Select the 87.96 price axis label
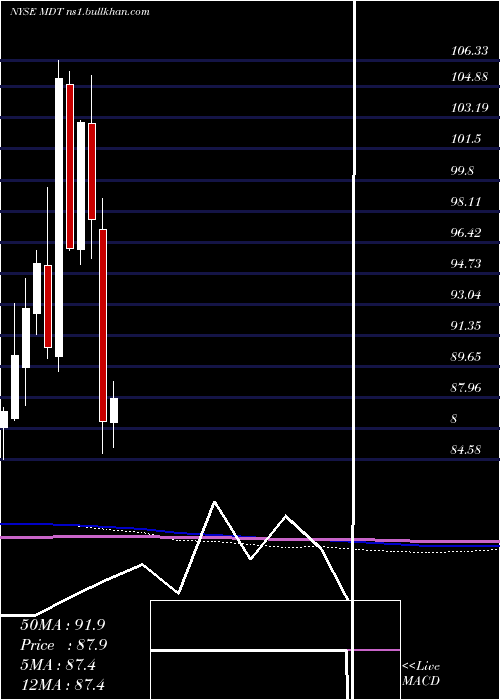The width and height of the screenshot is (500, 700). pos(466,388)
